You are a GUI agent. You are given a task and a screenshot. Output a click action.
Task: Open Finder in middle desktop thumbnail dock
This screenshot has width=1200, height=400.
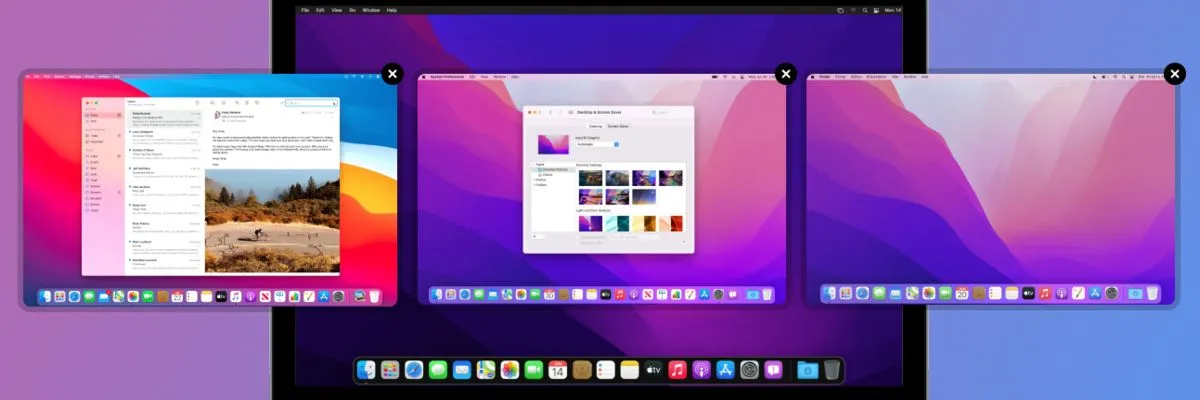coord(438,294)
